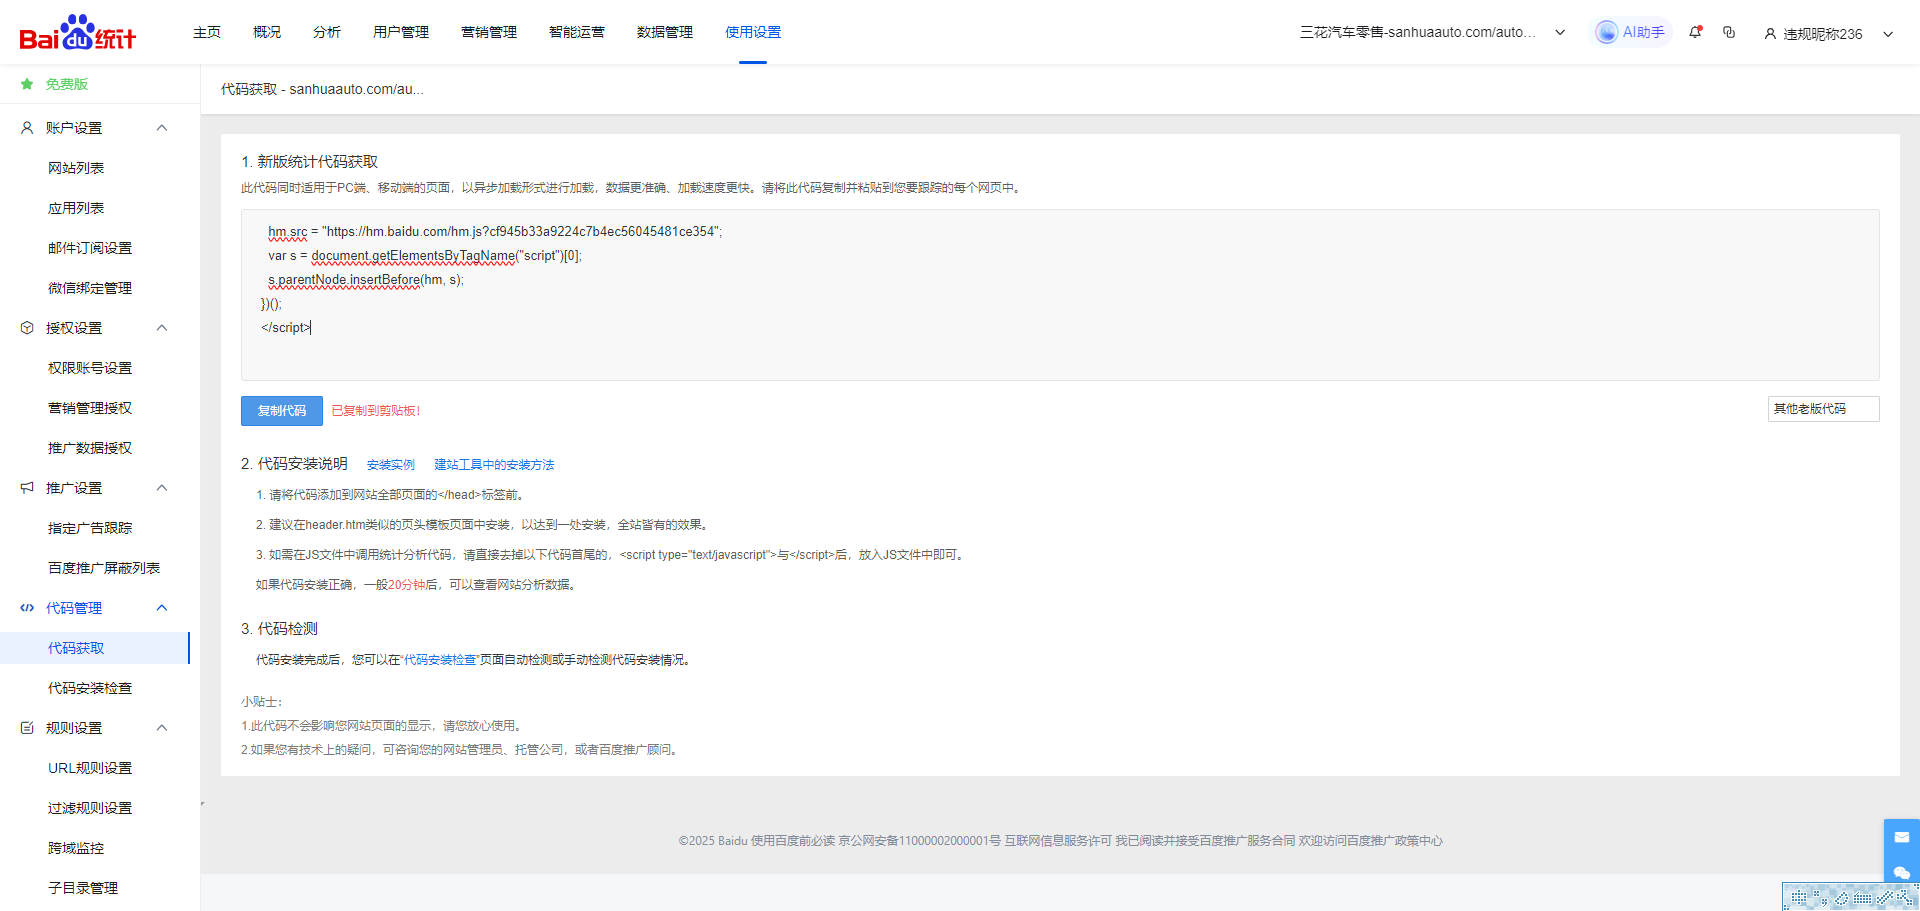Follow the 代码安装检查 inline link

(x=440, y=660)
